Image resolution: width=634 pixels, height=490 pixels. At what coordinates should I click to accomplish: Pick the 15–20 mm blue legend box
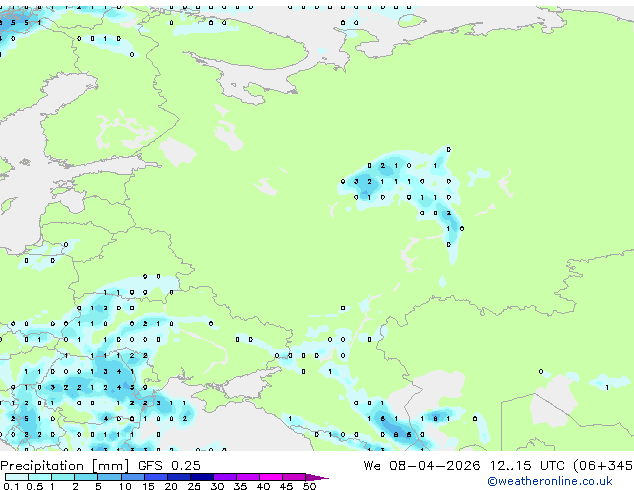(156, 477)
